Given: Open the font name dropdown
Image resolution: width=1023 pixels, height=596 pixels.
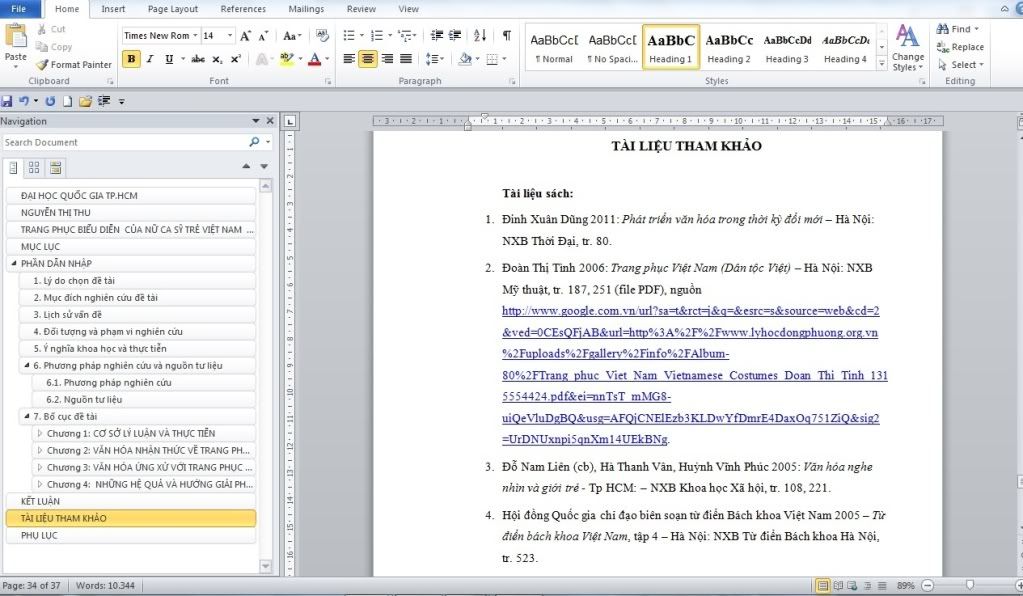Looking at the screenshot, I should [193, 36].
